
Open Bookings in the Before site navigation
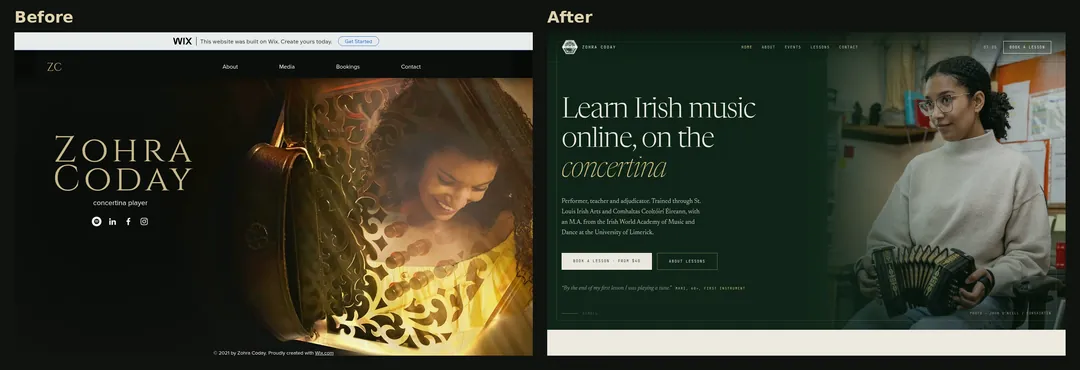point(348,67)
